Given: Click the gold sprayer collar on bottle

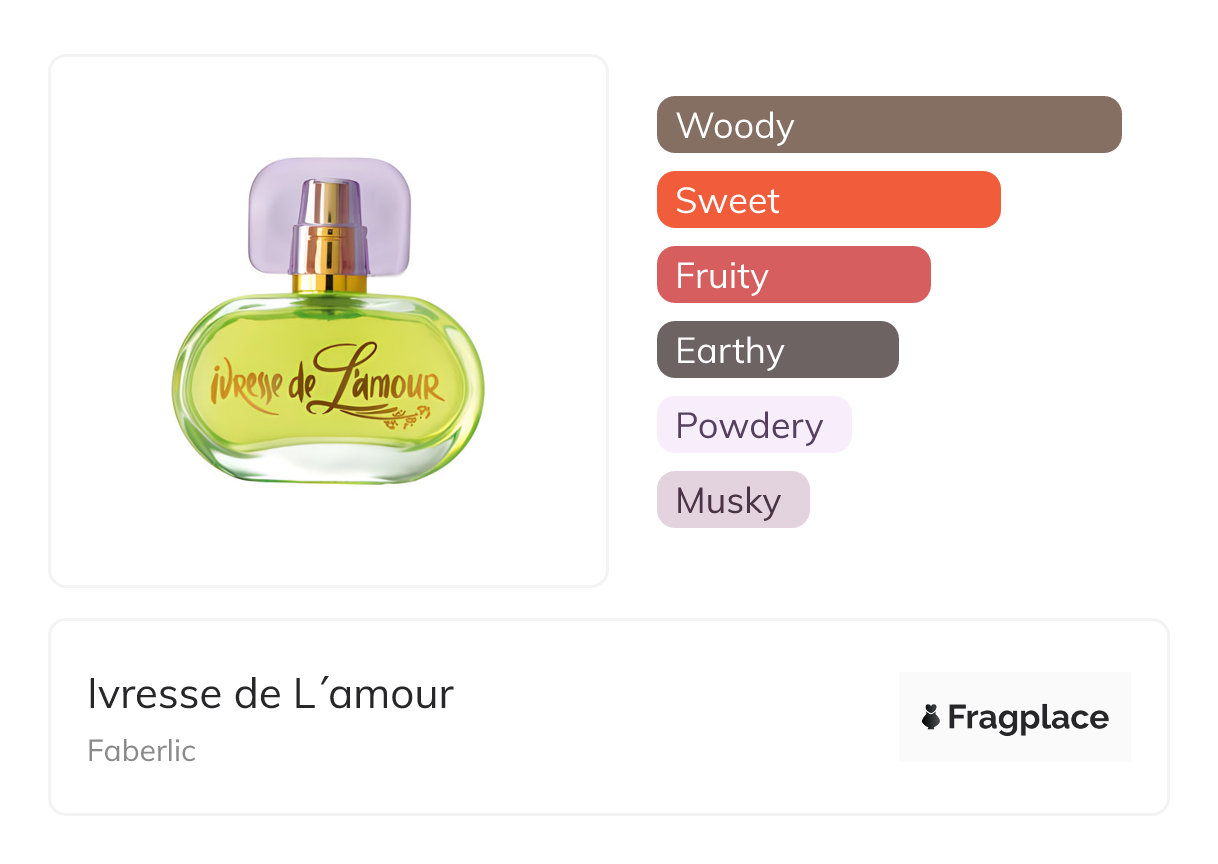Looking at the screenshot, I should click(x=330, y=260).
